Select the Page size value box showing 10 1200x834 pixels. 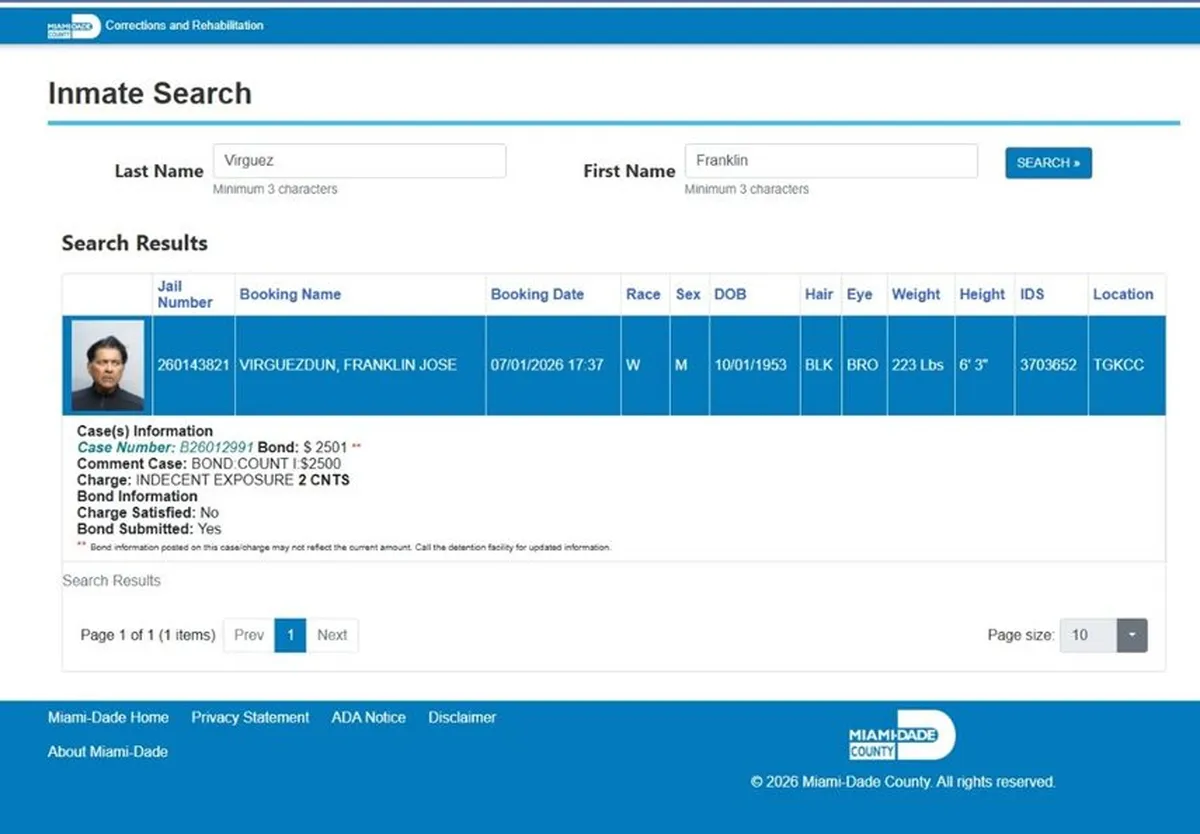click(x=1088, y=635)
